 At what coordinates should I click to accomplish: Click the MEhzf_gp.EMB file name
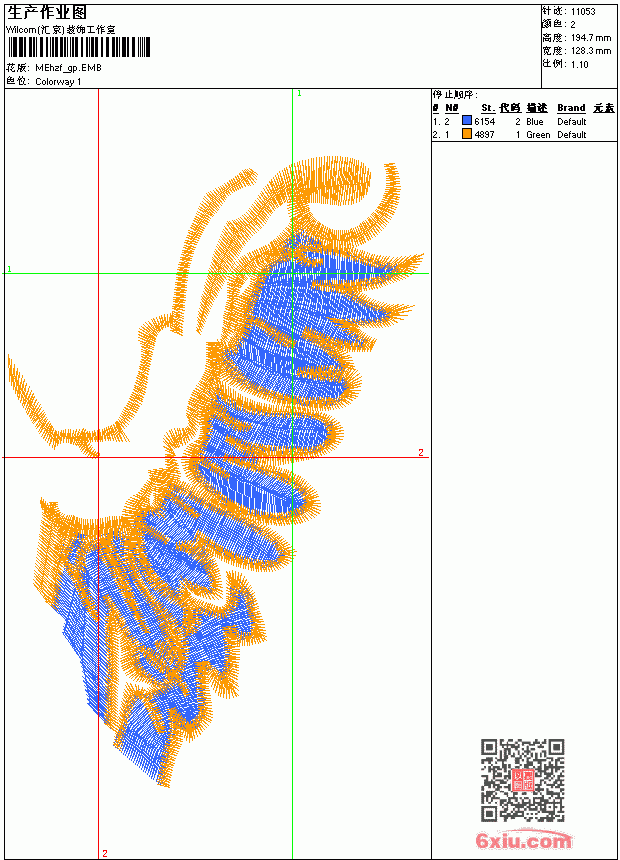click(68, 68)
